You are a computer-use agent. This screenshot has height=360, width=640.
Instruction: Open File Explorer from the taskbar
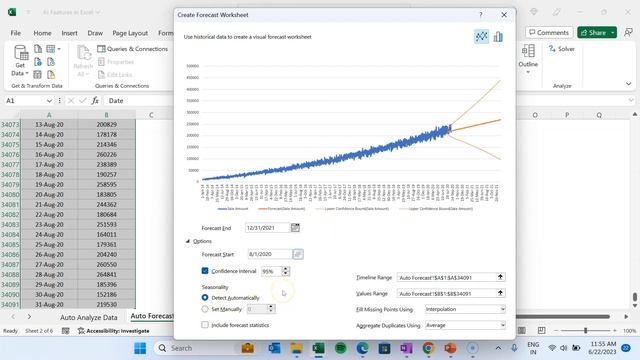click(x=296, y=348)
